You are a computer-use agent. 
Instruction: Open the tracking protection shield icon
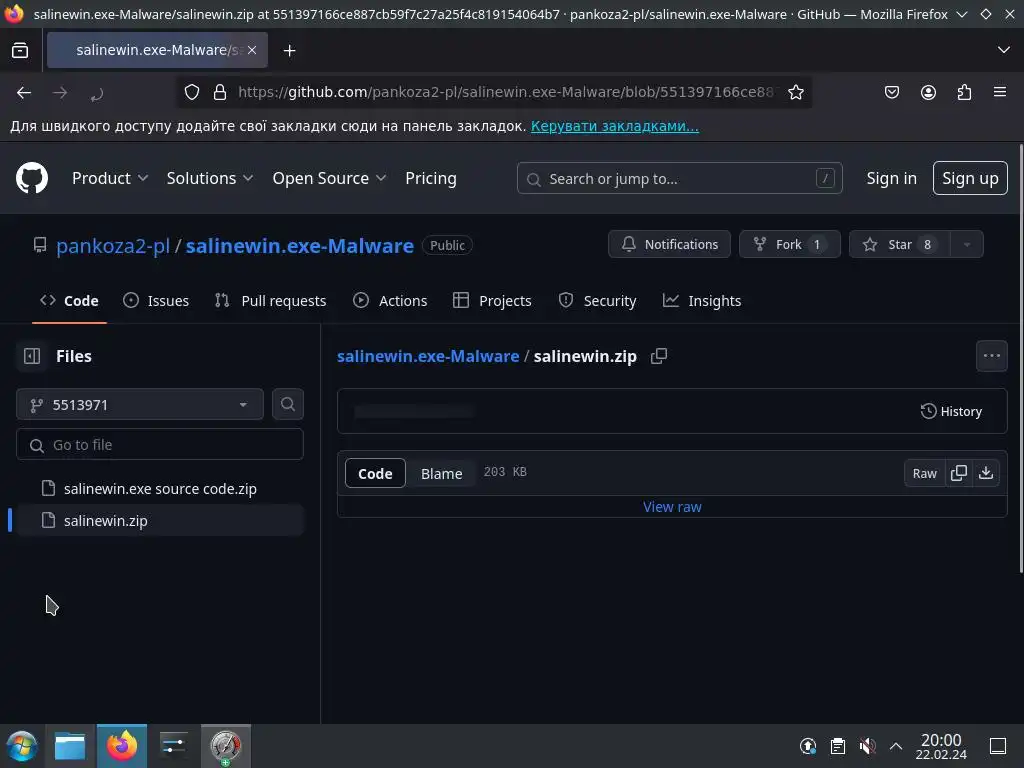pyautogui.click(x=191, y=92)
